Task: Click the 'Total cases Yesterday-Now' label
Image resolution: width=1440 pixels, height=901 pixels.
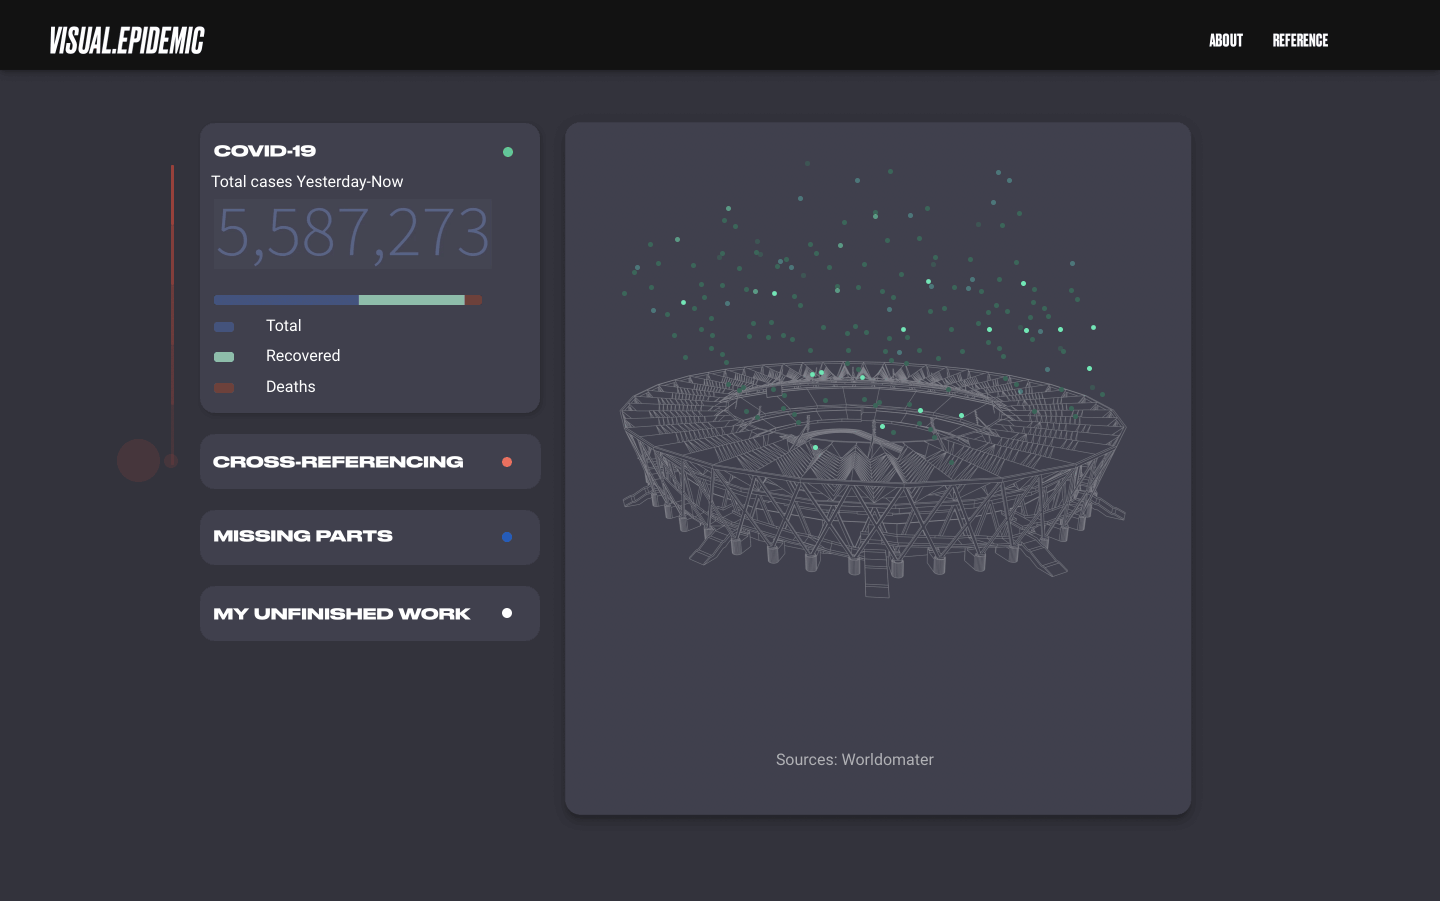Action: click(x=307, y=182)
